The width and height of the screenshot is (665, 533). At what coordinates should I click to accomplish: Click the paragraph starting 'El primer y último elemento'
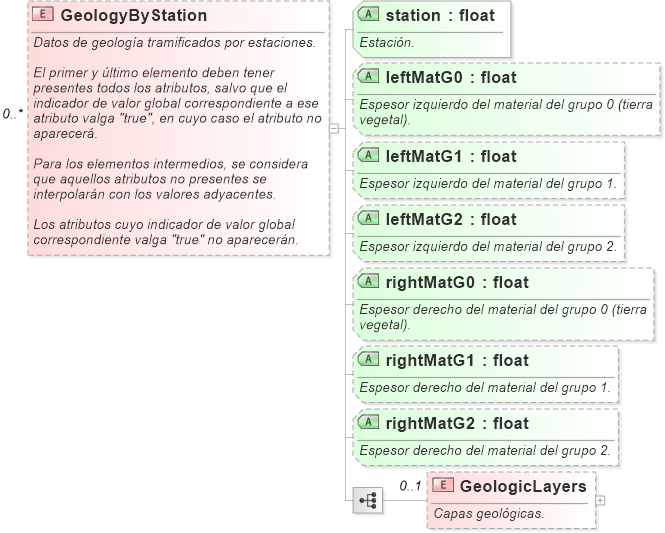(x=177, y=103)
